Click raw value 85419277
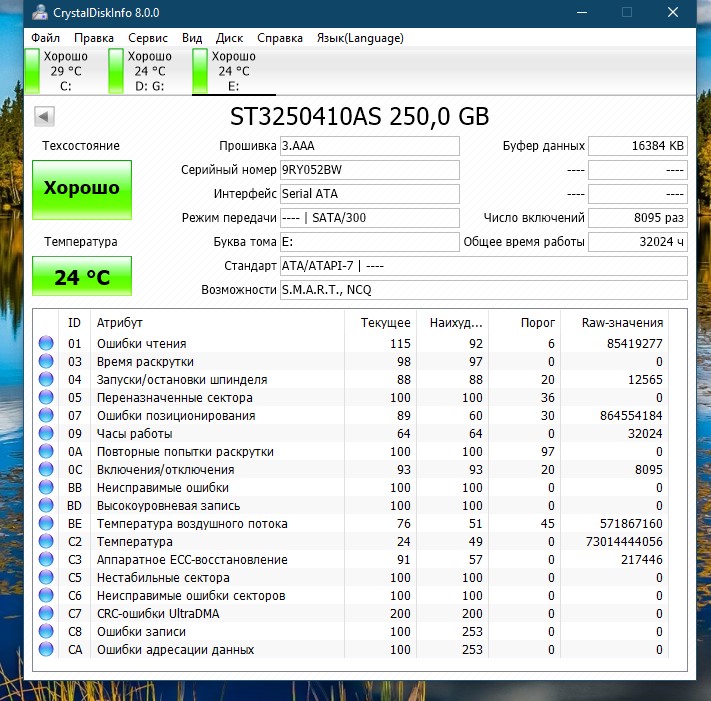 [x=635, y=344]
